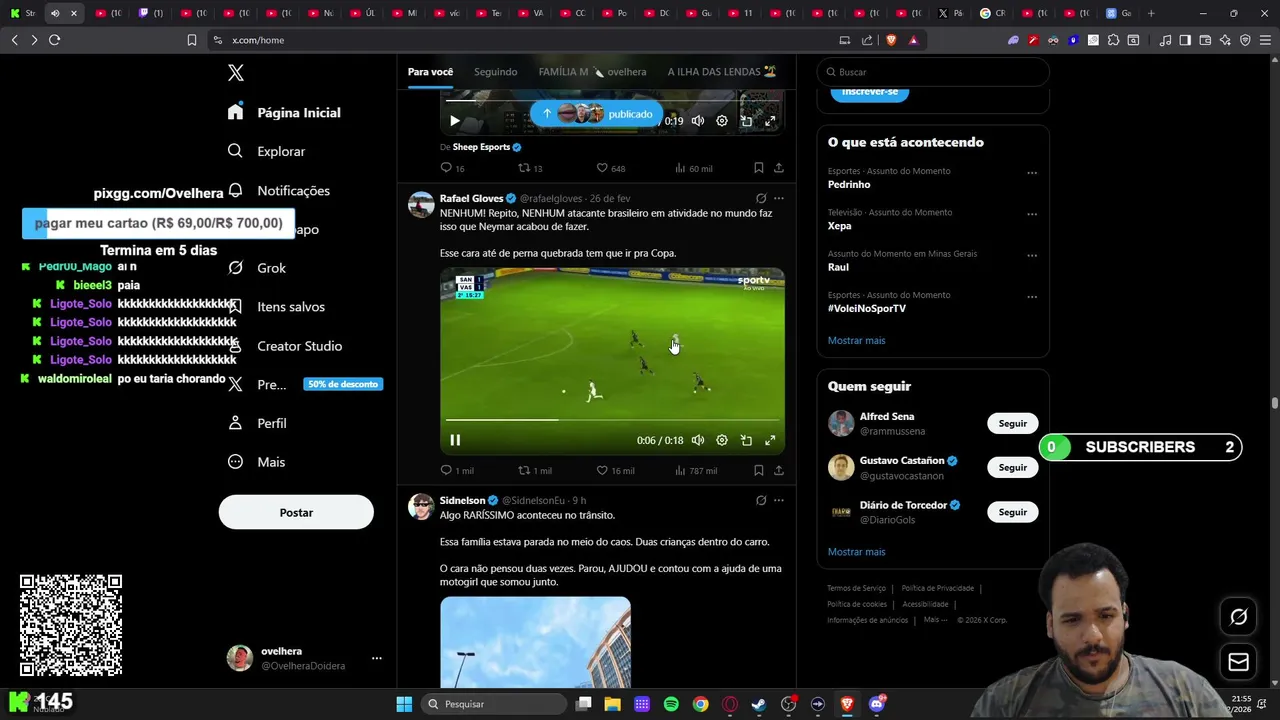The width and height of the screenshot is (1280, 720).
Task: Seek the Neymar video progress bar
Action: coord(612,419)
